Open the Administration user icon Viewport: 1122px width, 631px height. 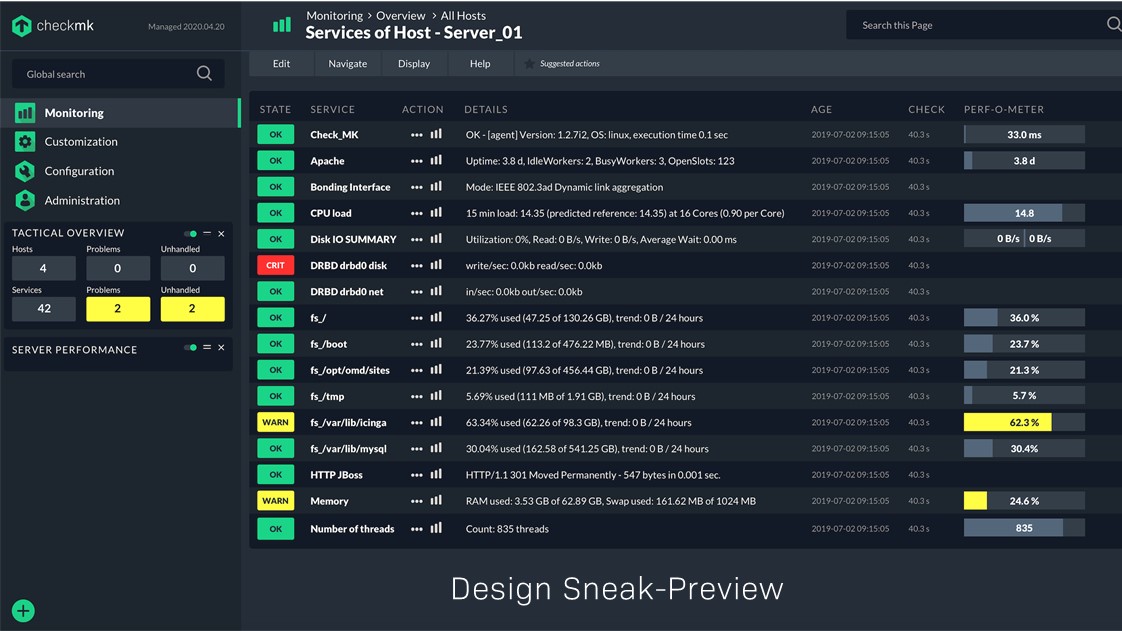pyautogui.click(x=25, y=200)
